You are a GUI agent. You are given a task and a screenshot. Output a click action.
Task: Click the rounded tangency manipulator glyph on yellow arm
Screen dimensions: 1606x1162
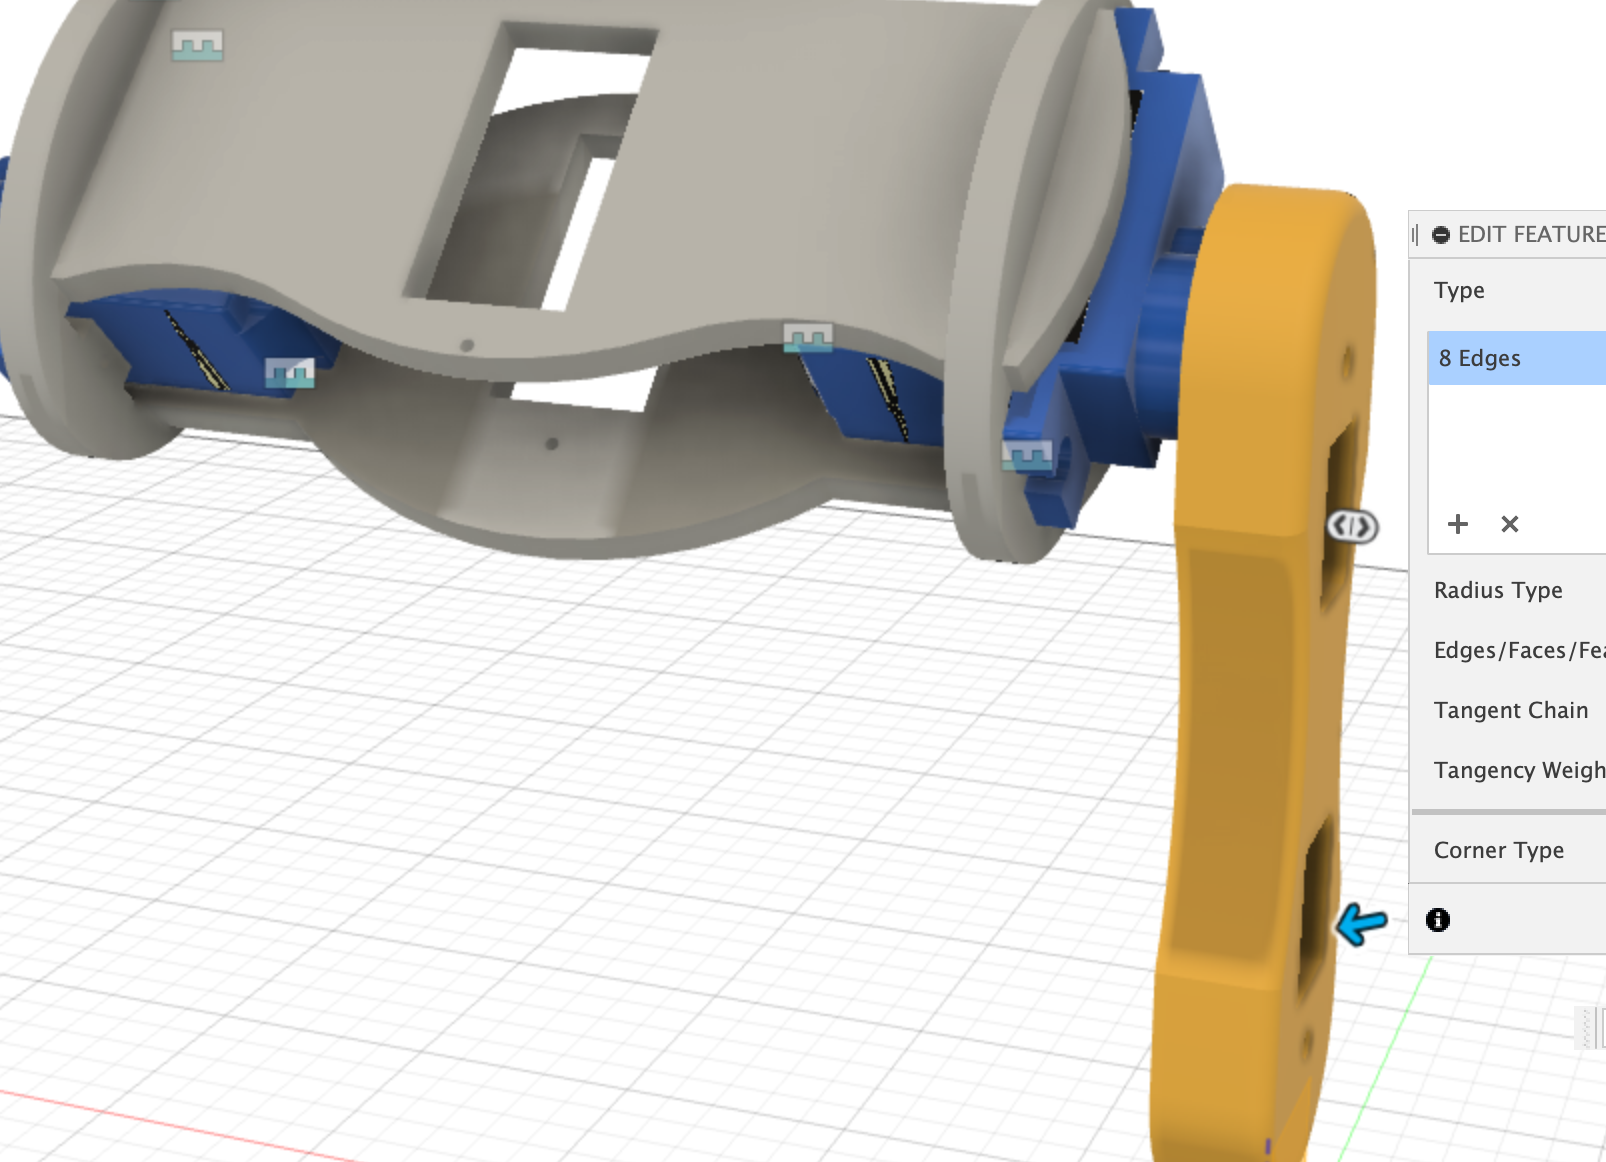[1352, 526]
